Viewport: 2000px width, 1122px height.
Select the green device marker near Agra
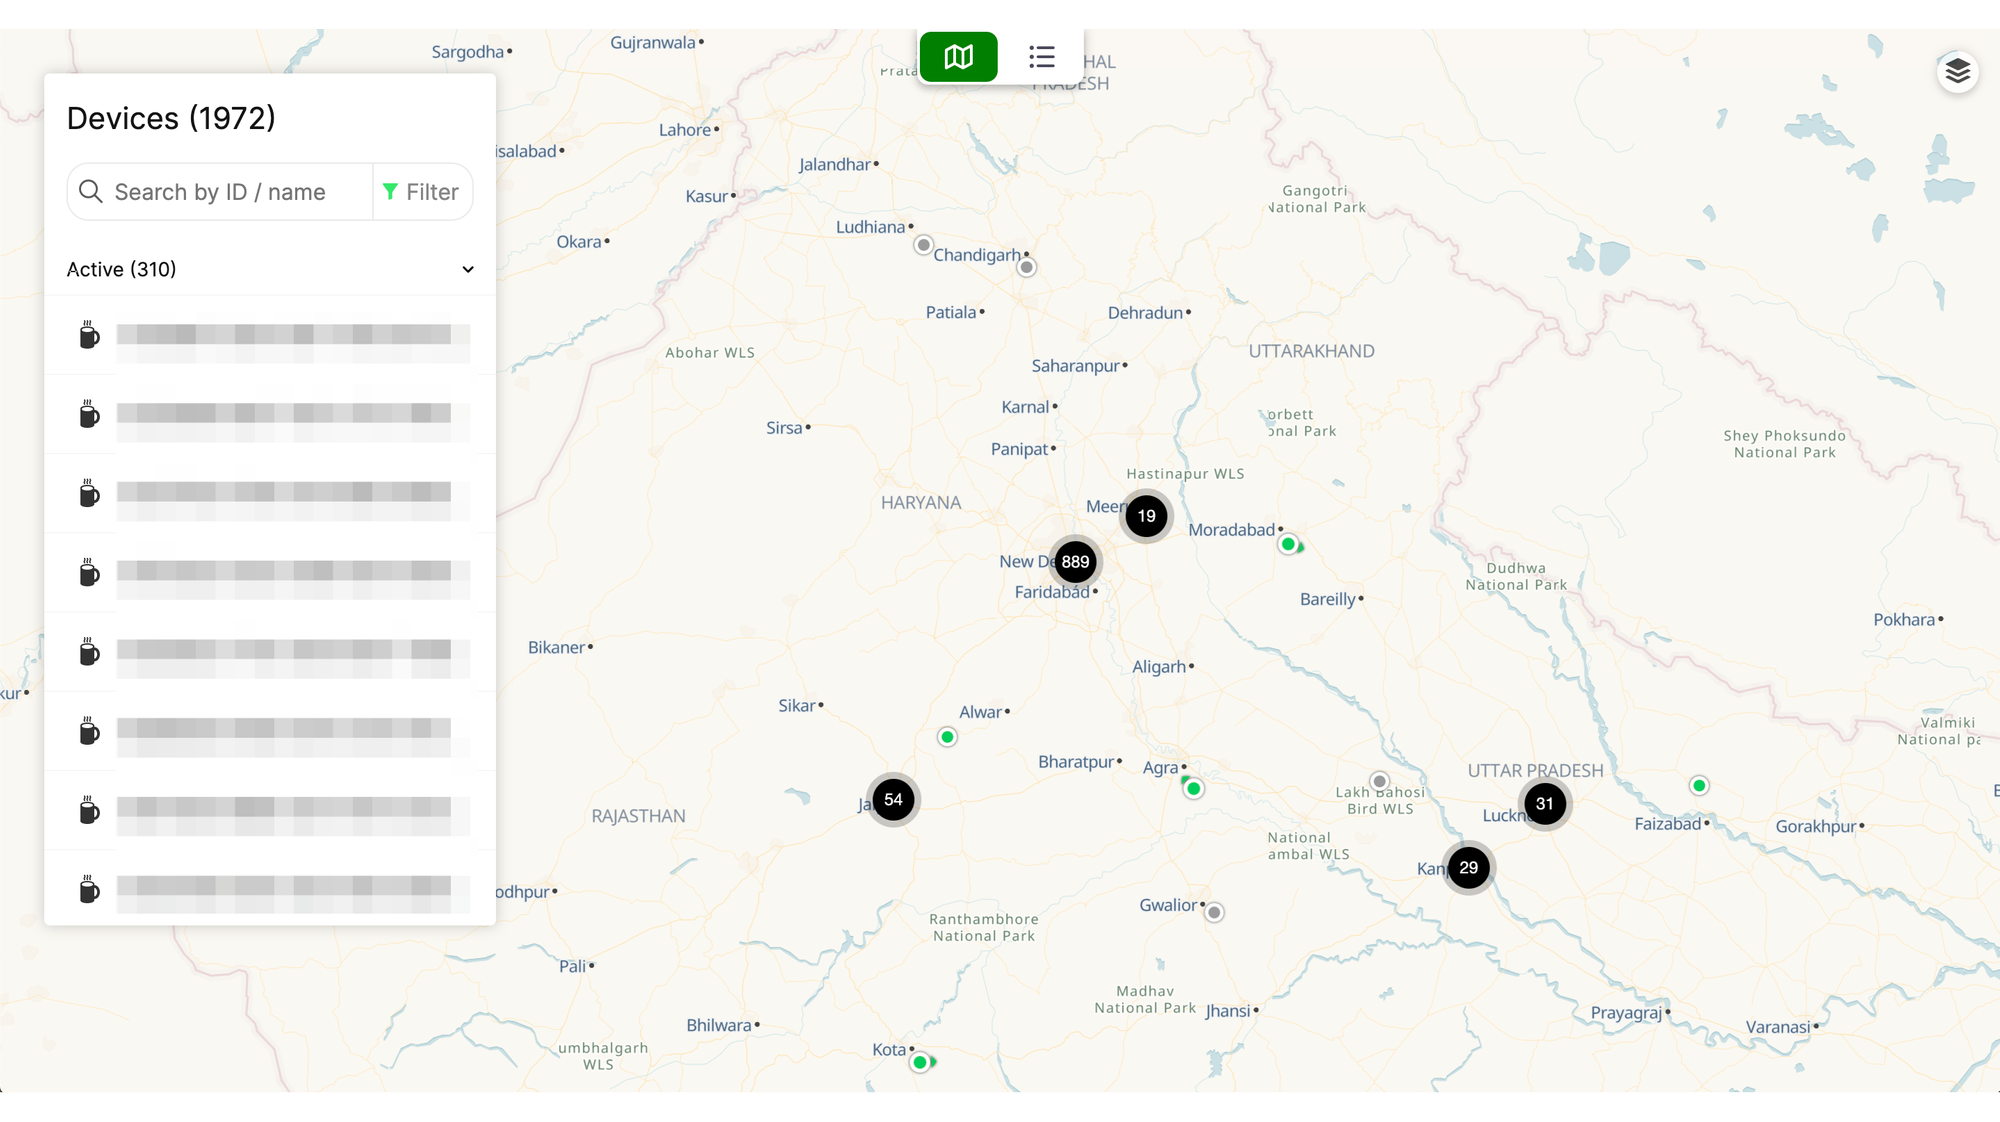(x=1193, y=789)
